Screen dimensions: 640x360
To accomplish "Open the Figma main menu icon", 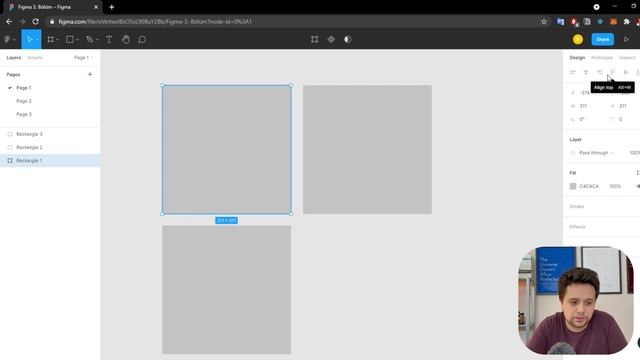I will [7, 40].
